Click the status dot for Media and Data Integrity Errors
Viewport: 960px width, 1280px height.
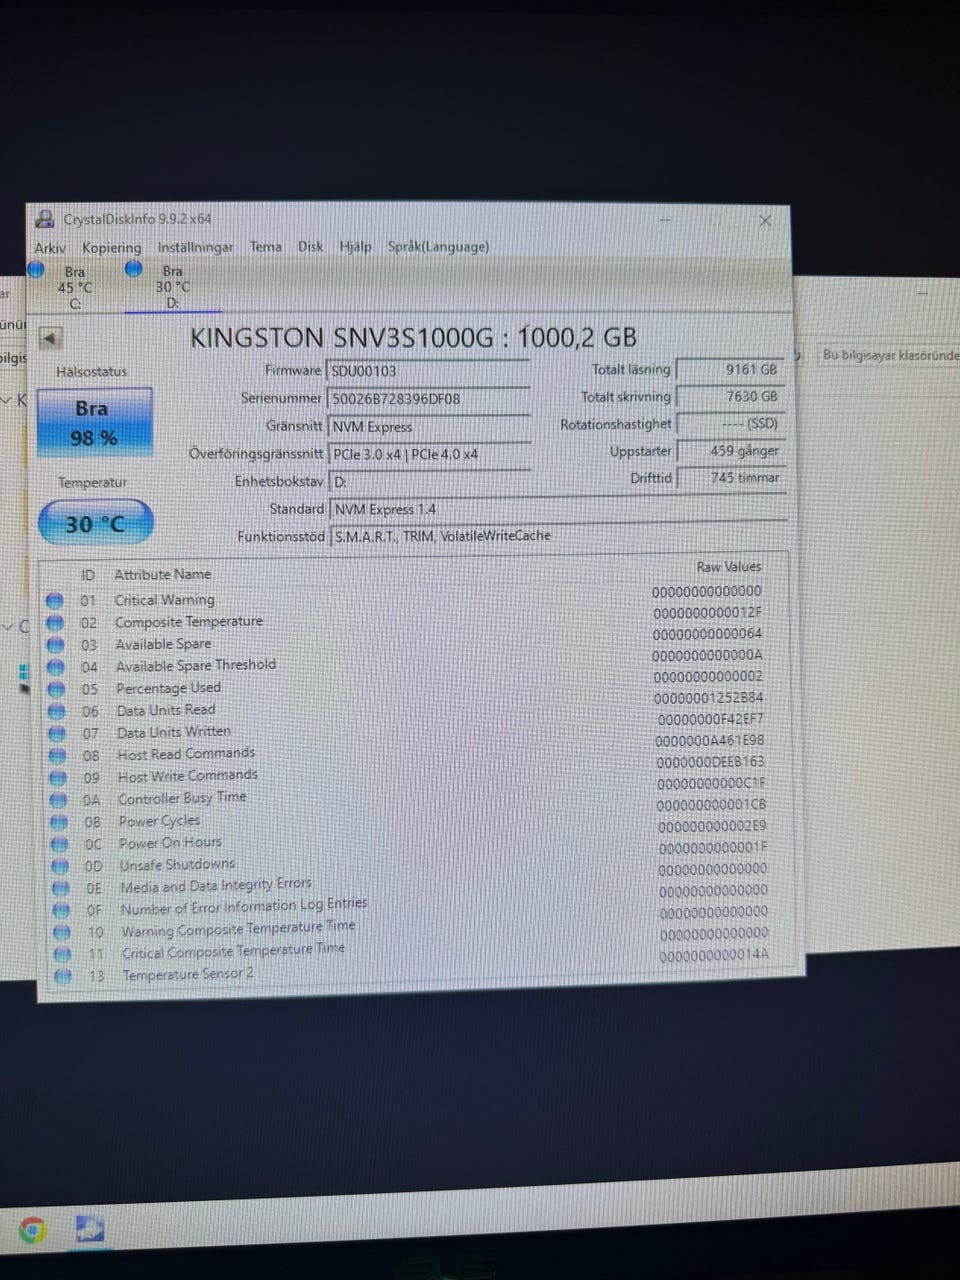tap(61, 888)
